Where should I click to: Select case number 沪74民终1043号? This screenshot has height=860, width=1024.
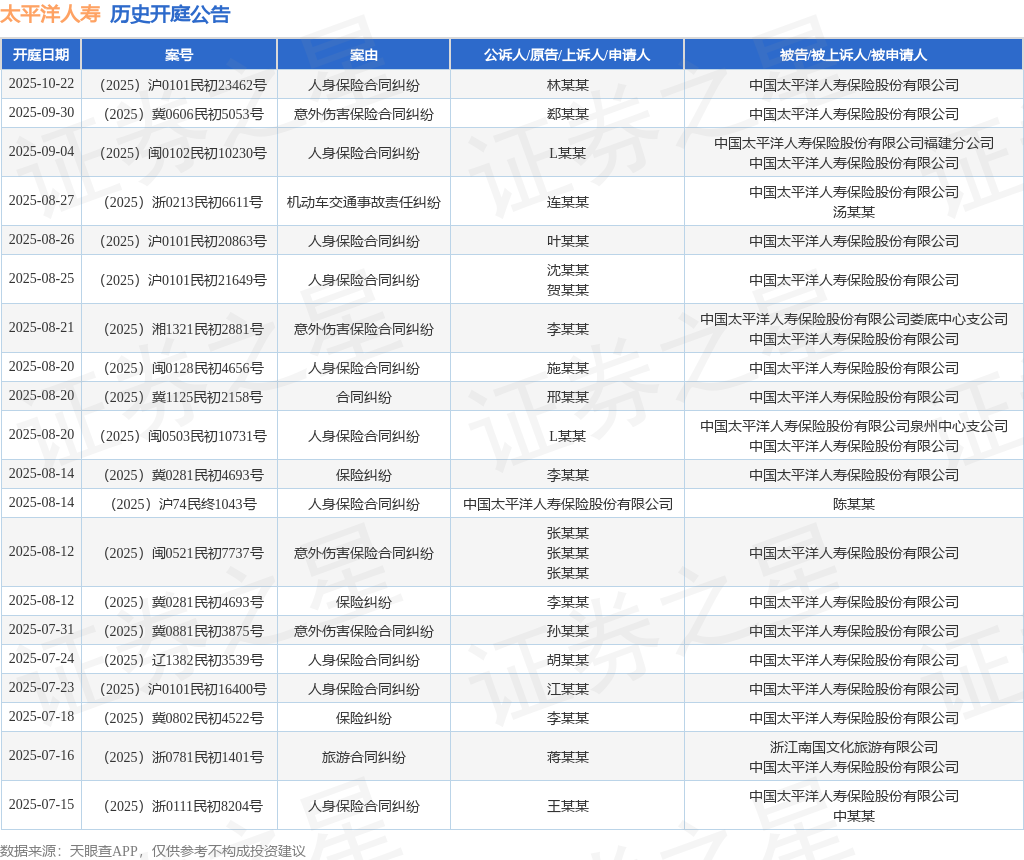(x=184, y=505)
